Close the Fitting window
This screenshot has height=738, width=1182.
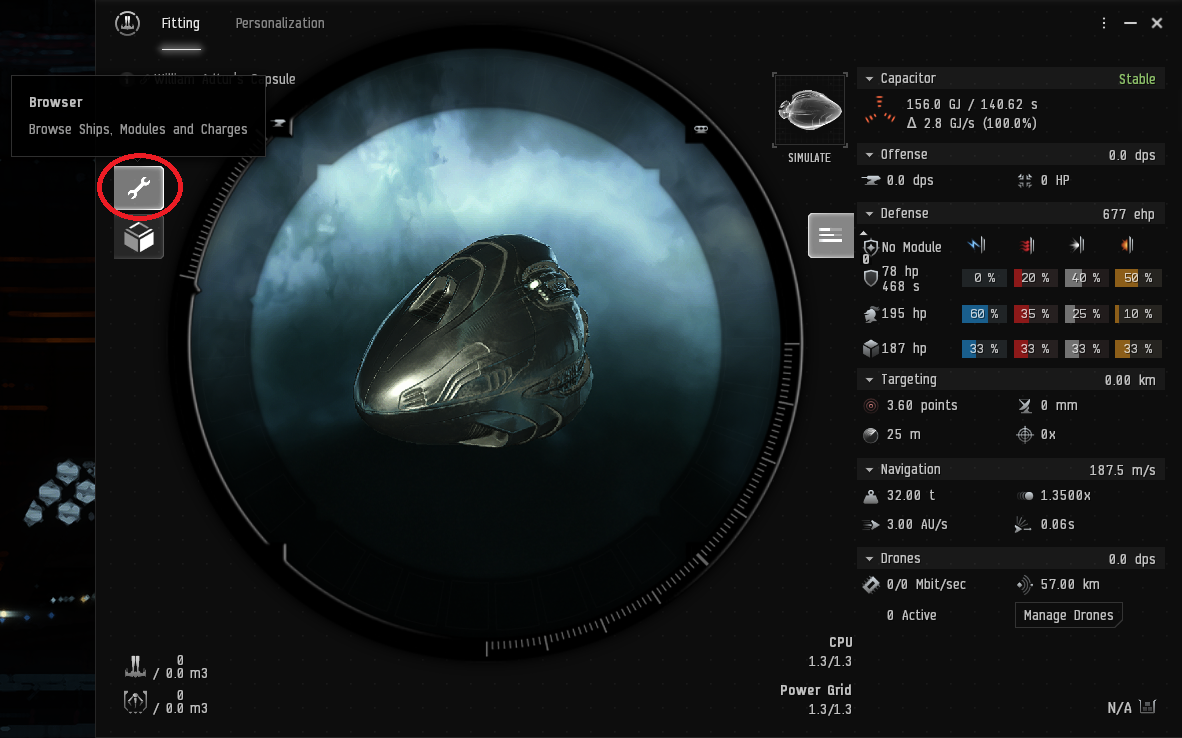[1157, 23]
